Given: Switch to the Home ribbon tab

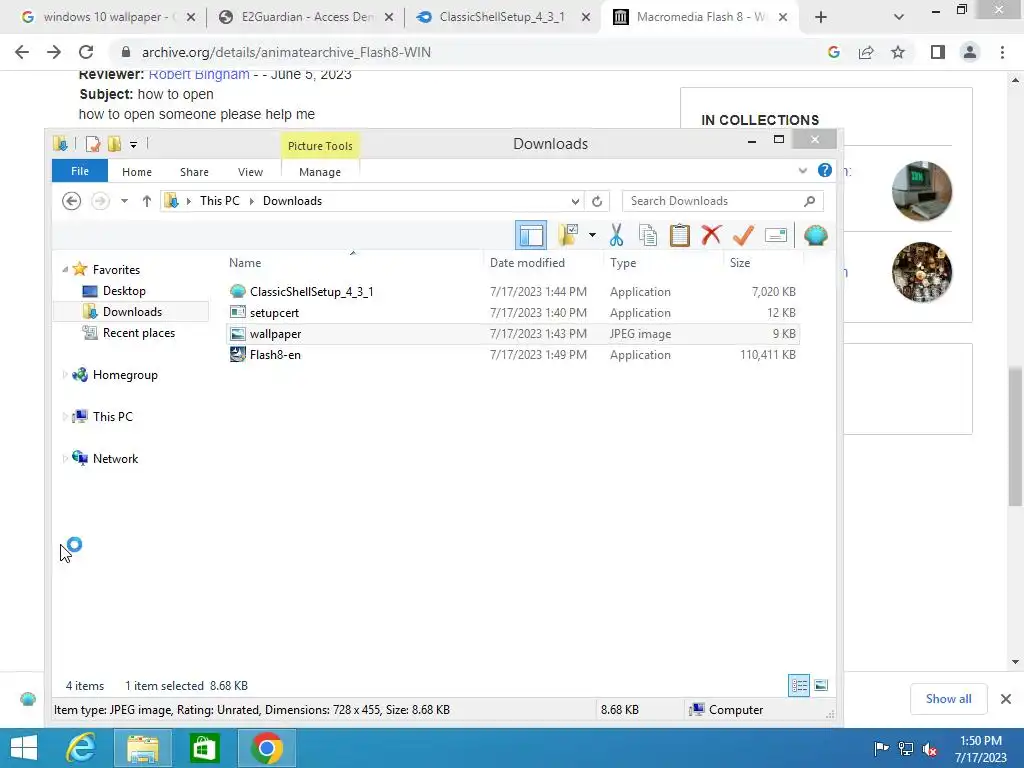Looking at the screenshot, I should tap(137, 172).
